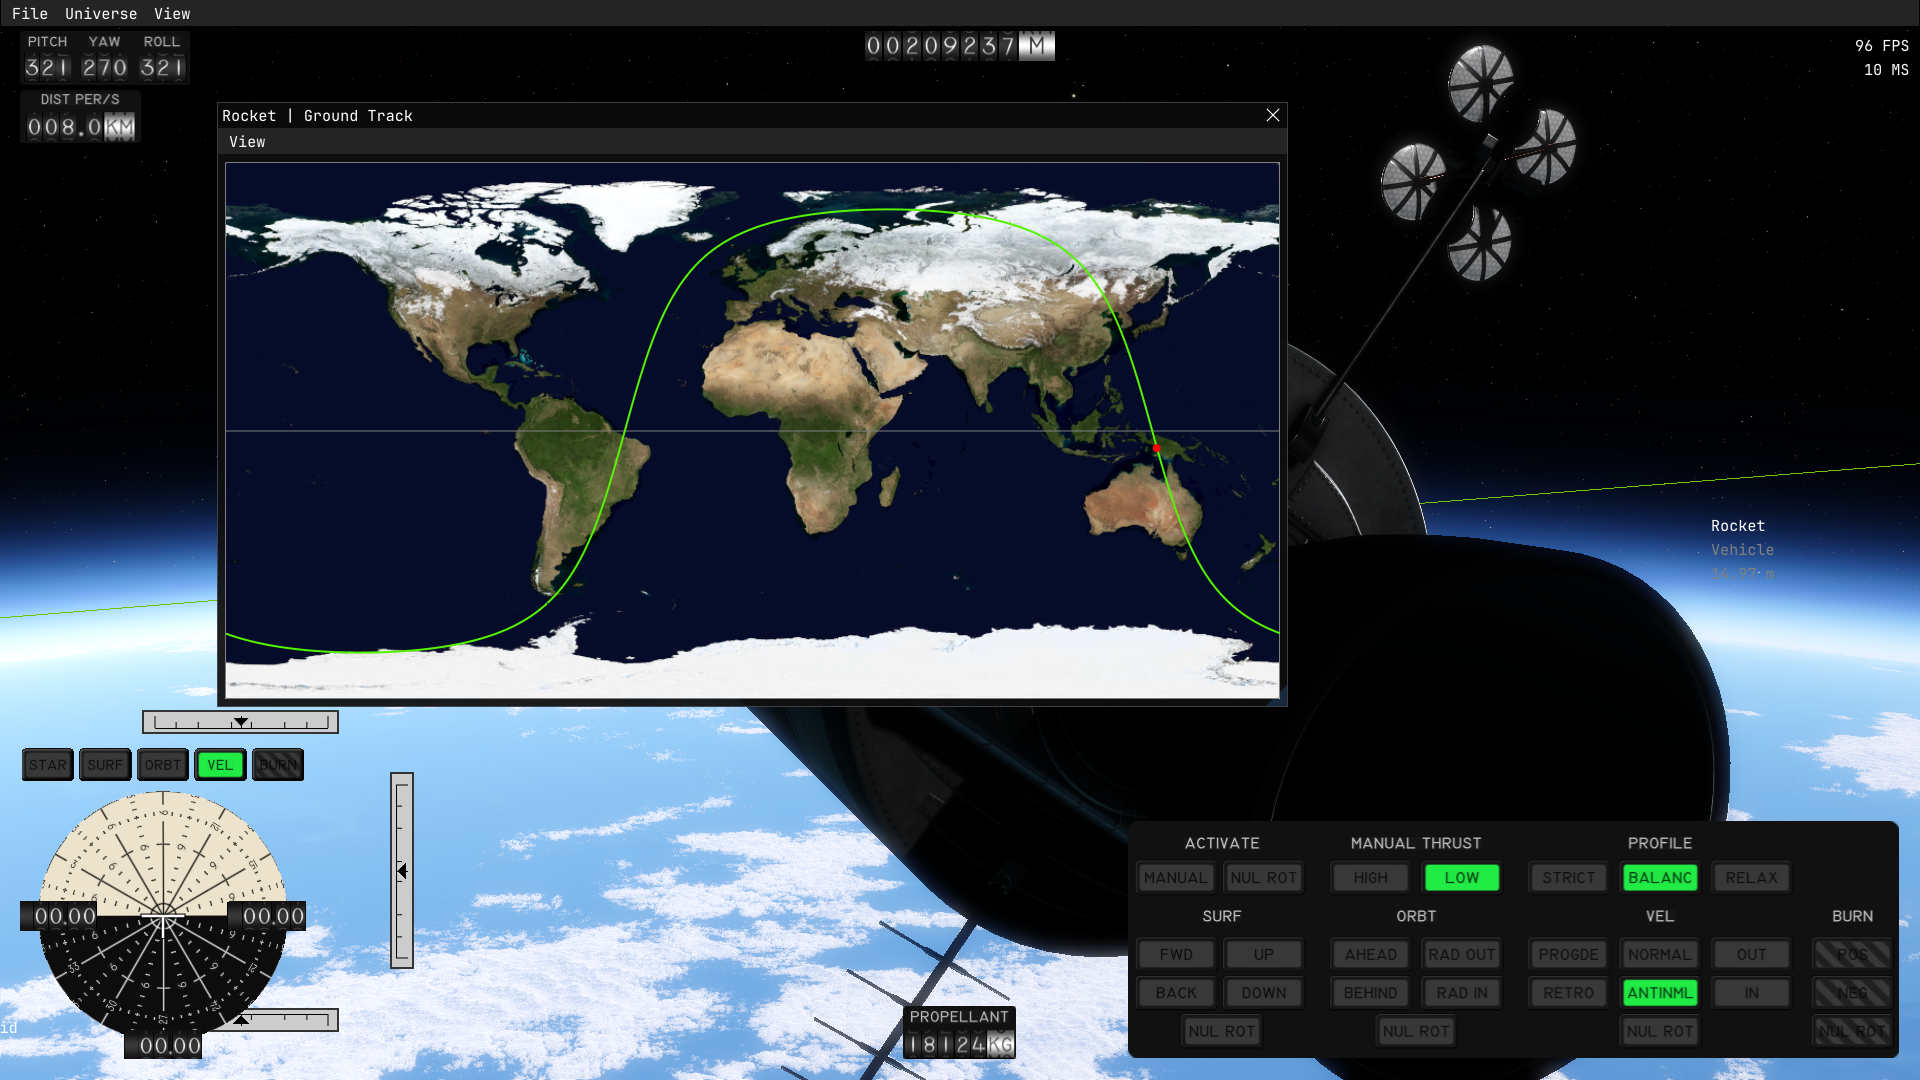Image resolution: width=1920 pixels, height=1080 pixels.
Task: Click the navball attitude indicator
Action: pos(163,914)
